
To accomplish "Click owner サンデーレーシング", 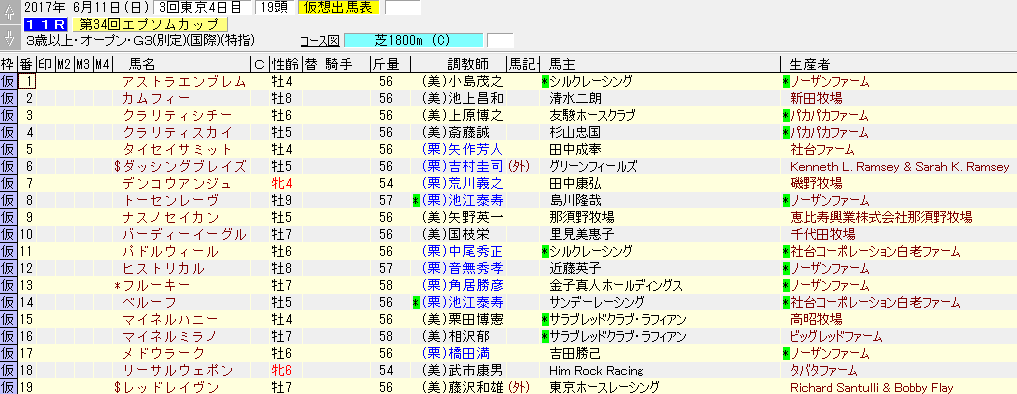I will point(597,302).
